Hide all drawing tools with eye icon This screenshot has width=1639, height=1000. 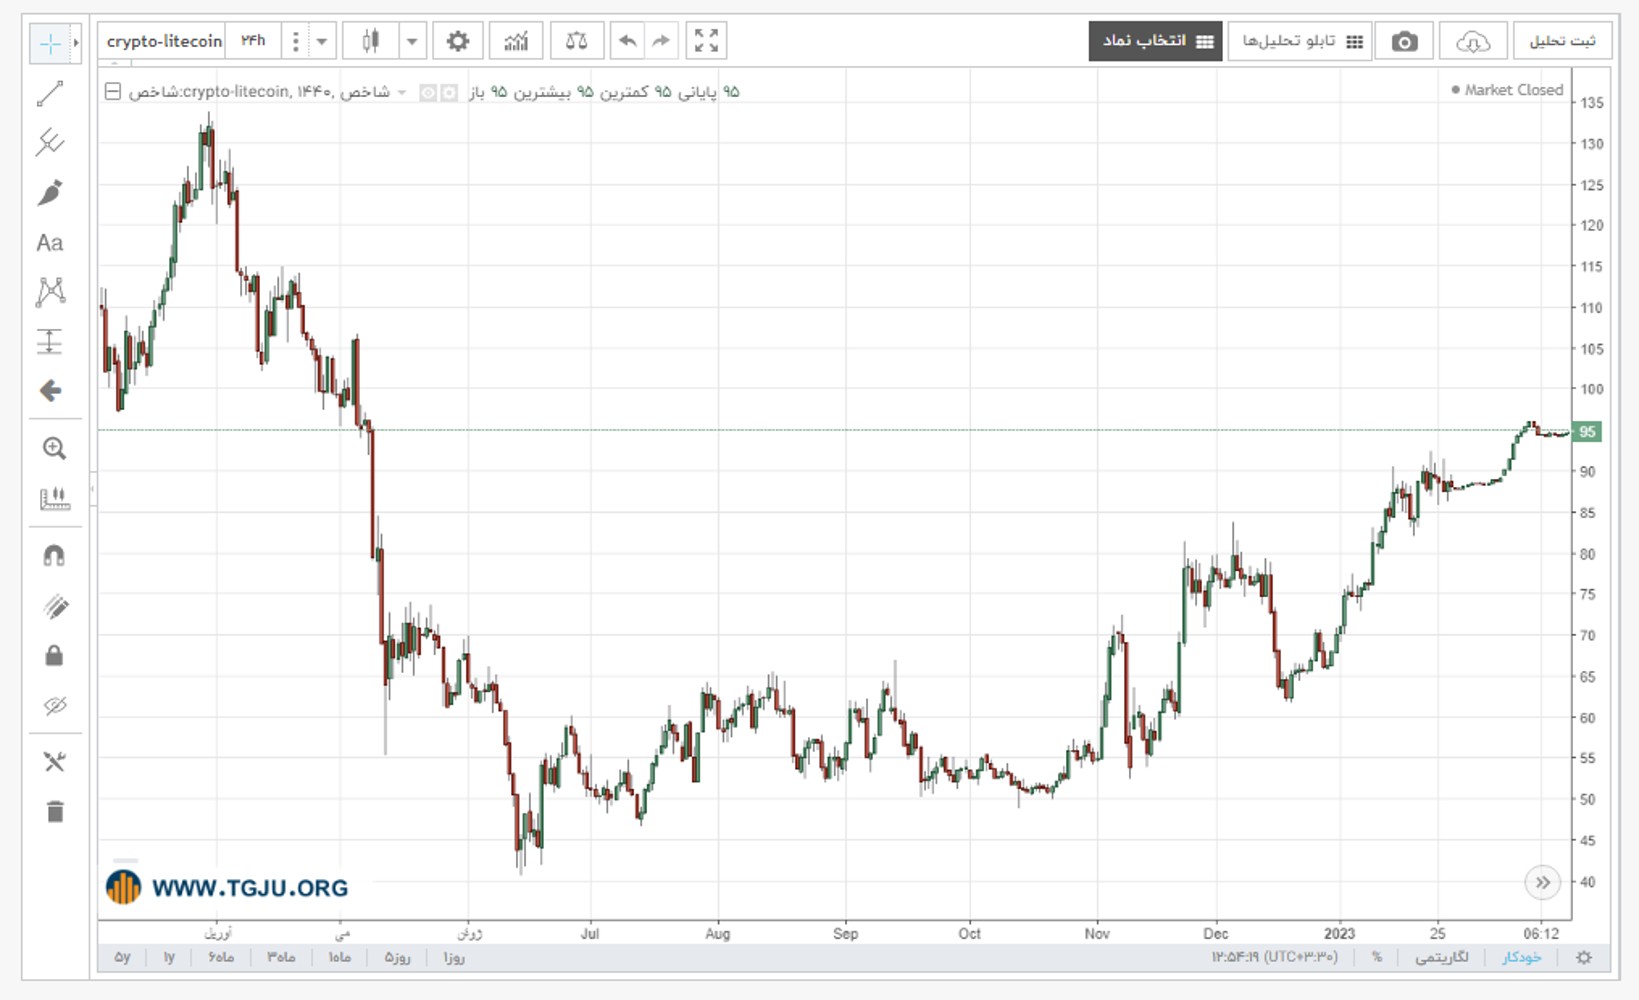[55, 706]
